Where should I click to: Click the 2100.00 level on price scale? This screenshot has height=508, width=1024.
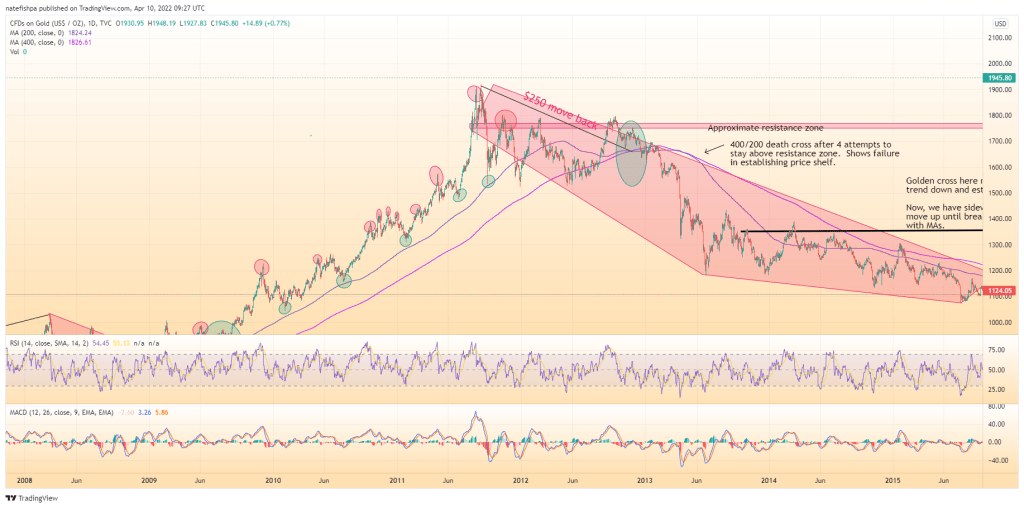tap(1000, 38)
